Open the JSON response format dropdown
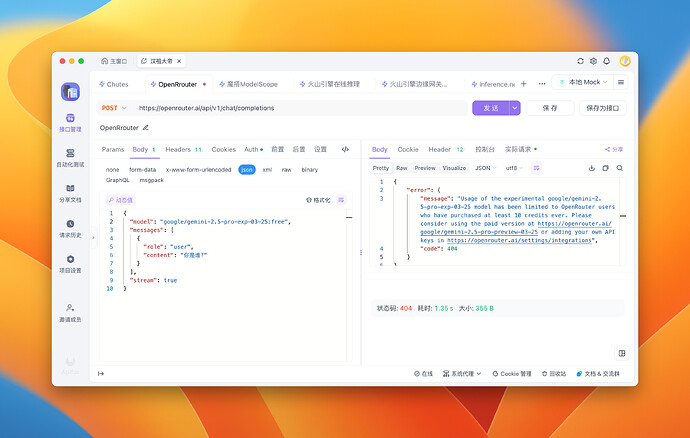The image size is (690, 438). click(485, 168)
